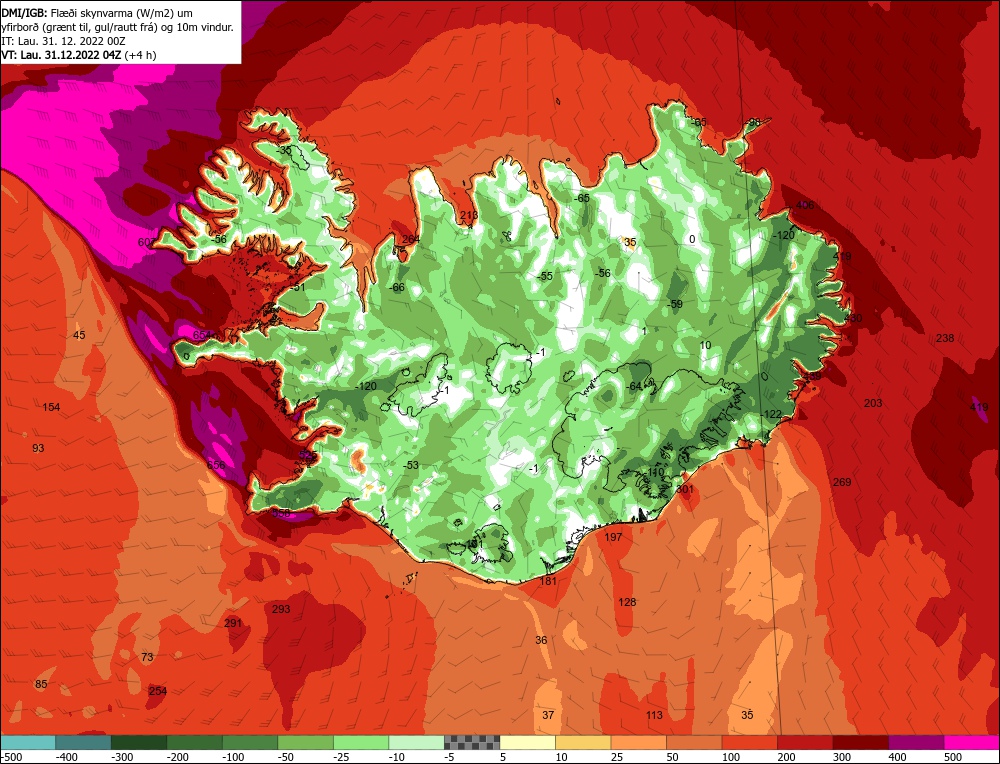Click the map value '406' off the northeast coast
Image resolution: width=1000 pixels, height=764 pixels.
click(x=805, y=205)
